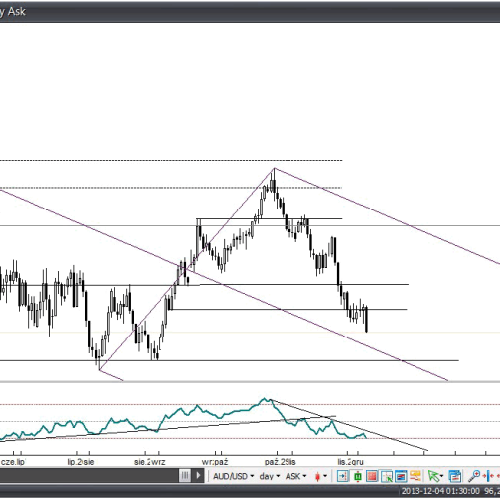Viewport: 500px width, 500px height.
Task: Select the green arrow cursor tool
Action: 433,476
